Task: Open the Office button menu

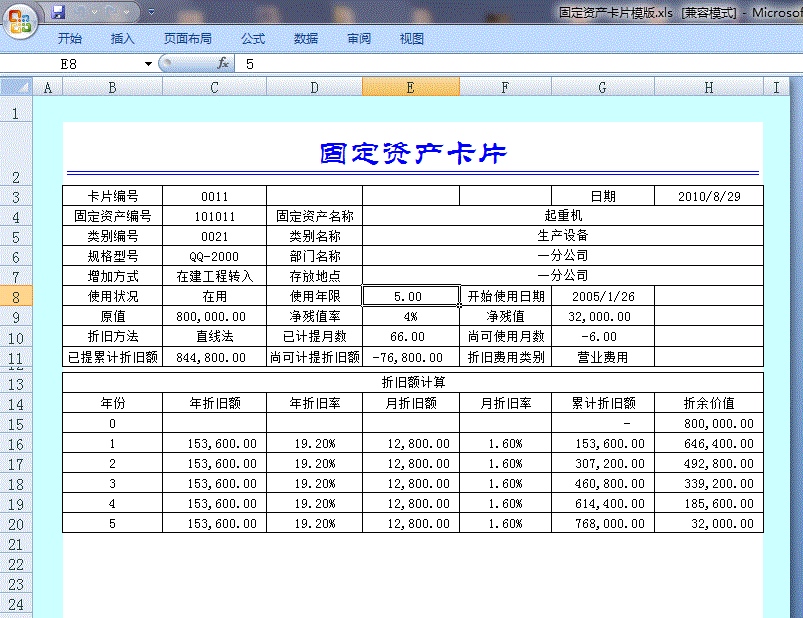Action: [22, 22]
